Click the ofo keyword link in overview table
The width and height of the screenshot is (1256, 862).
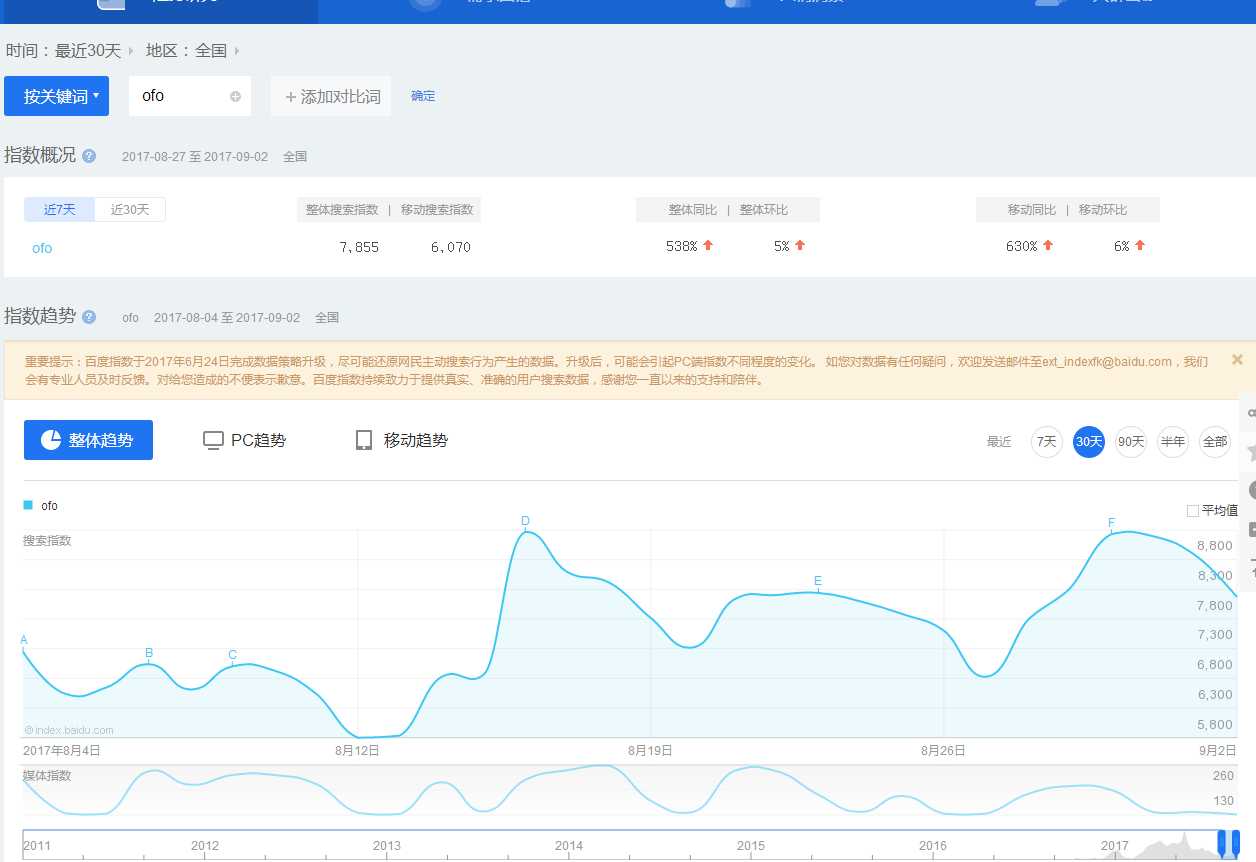pos(42,248)
